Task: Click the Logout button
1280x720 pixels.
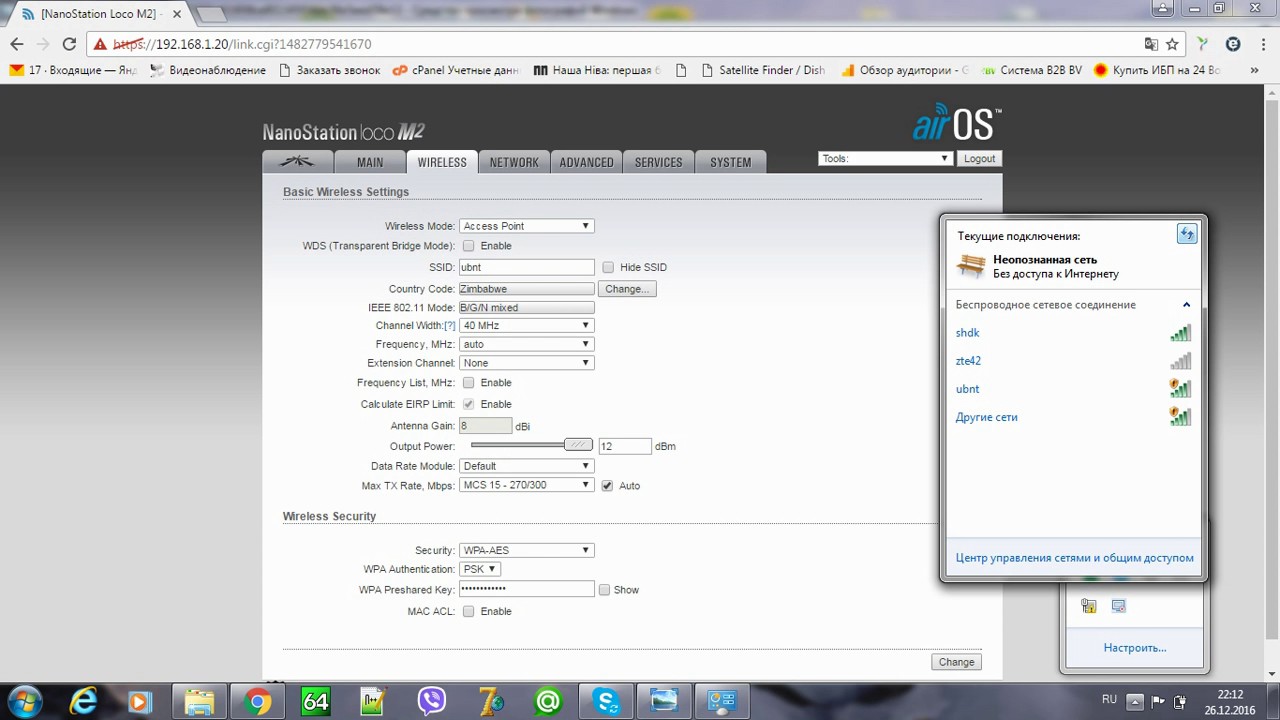Action: click(980, 159)
